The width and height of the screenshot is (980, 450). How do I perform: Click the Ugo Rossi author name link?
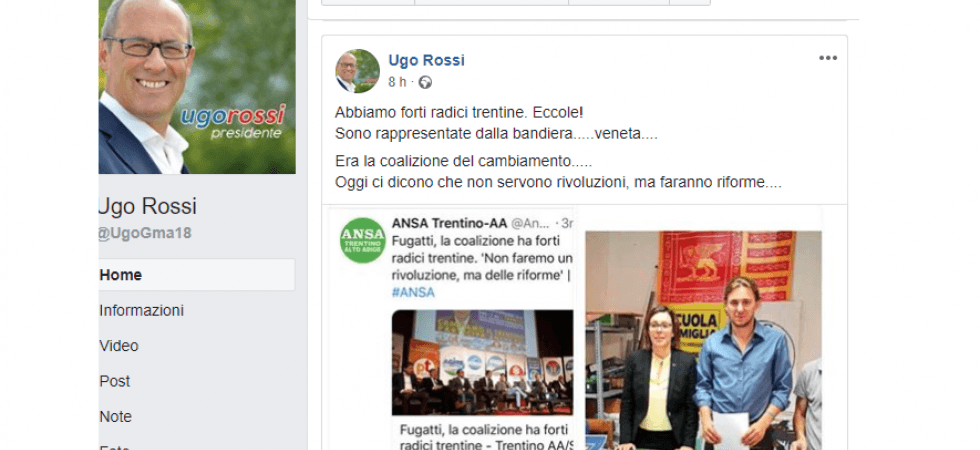426,61
